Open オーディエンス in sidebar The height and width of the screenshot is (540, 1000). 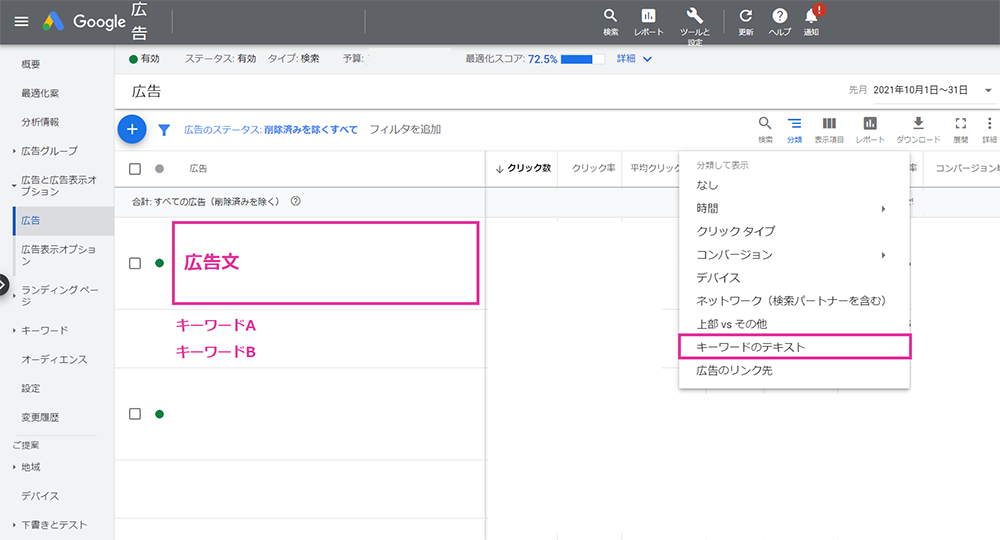(x=54, y=360)
